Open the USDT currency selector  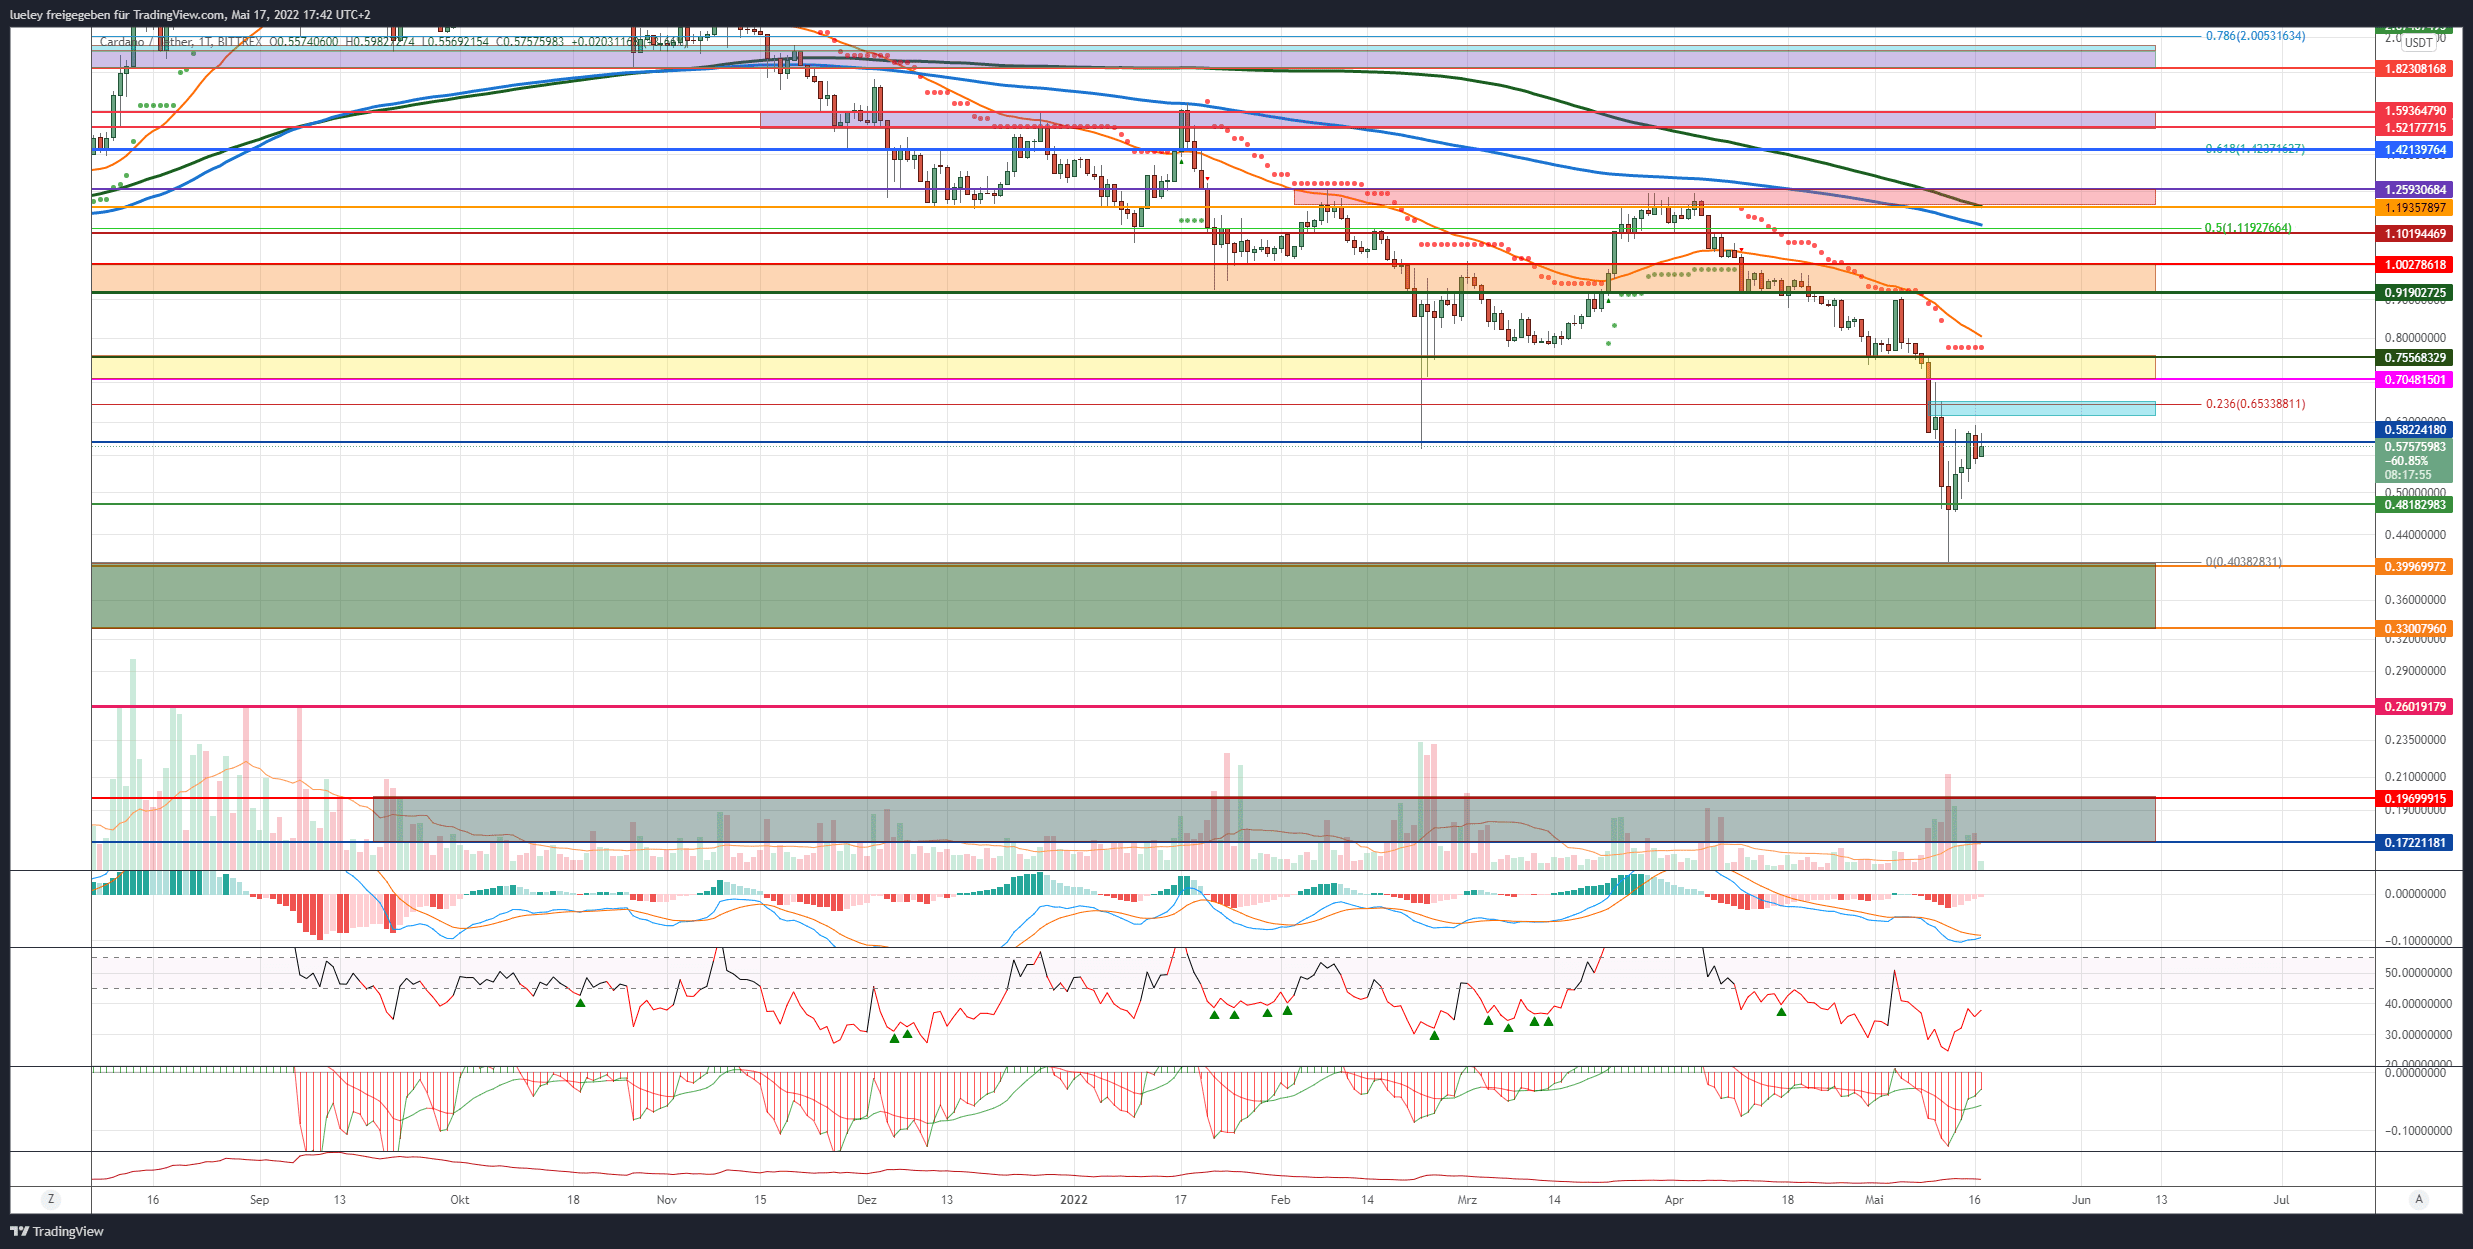click(x=2418, y=43)
